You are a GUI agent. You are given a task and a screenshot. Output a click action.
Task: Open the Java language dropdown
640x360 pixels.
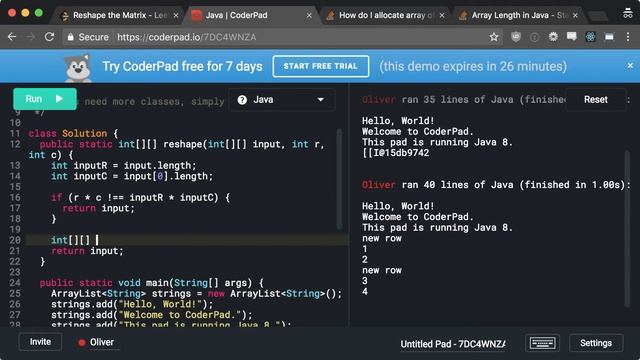tap(282, 100)
